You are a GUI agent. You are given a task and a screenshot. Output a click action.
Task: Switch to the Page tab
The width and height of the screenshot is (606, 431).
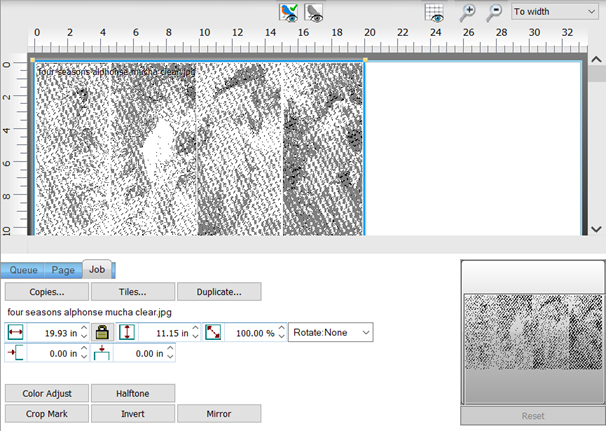click(x=63, y=270)
